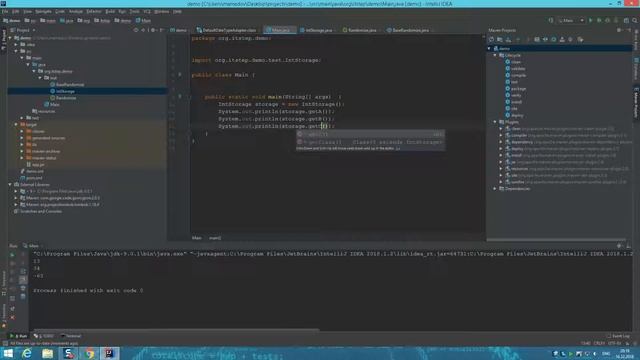640x360 pixels.
Task: Open the BaseRandomize class in the Project tree
Action: 67,84
